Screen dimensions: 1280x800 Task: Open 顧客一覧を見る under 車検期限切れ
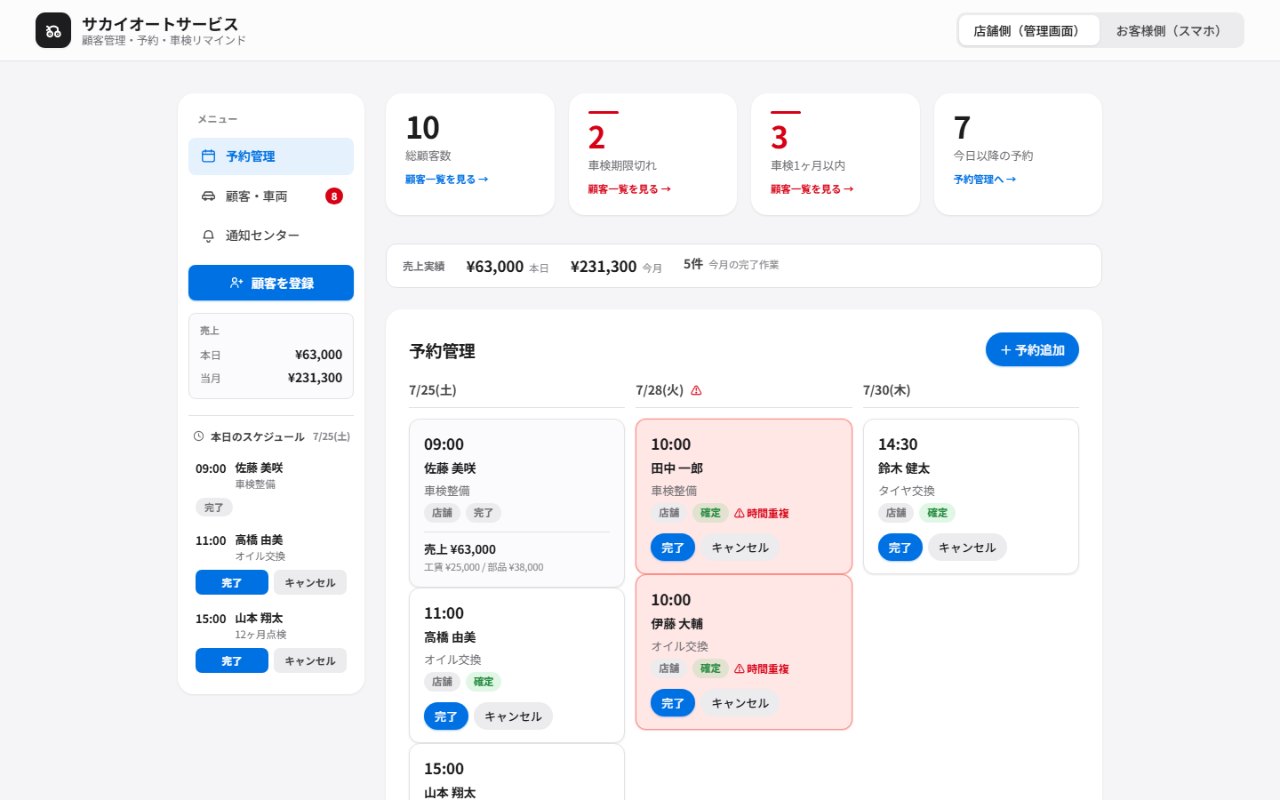tap(630, 189)
